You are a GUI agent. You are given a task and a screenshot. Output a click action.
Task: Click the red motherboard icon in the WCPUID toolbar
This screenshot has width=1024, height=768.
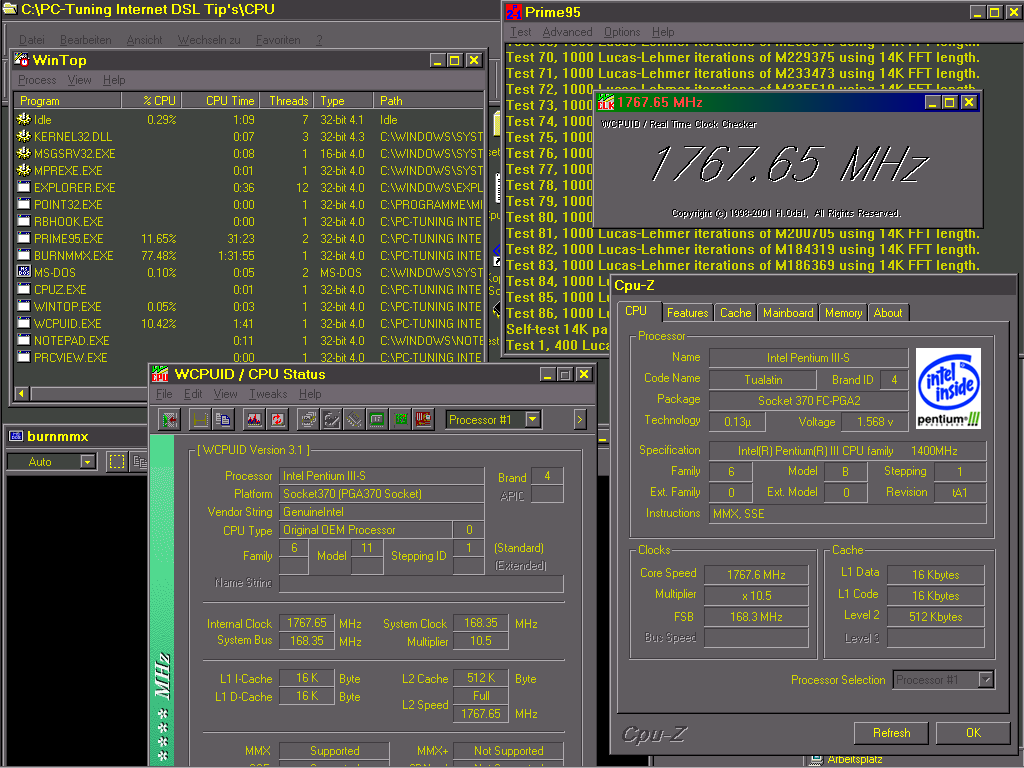(423, 419)
